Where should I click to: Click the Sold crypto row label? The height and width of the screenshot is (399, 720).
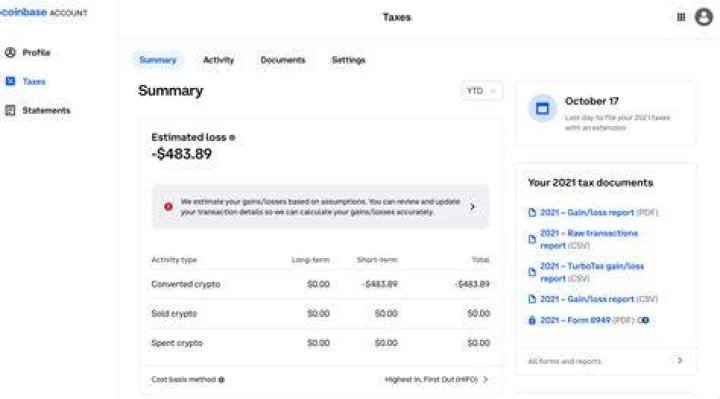[174, 314]
